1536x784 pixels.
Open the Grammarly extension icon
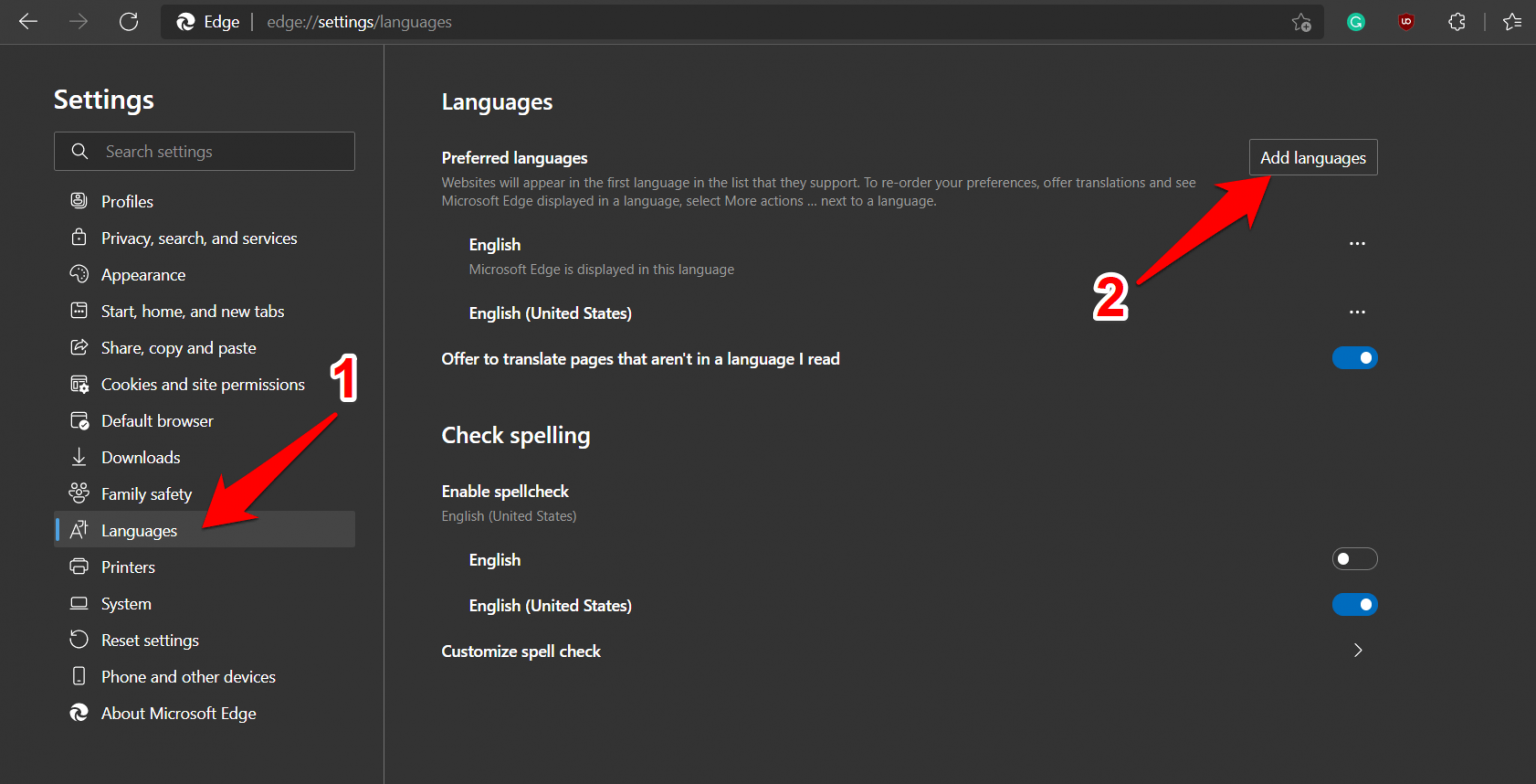click(1355, 21)
